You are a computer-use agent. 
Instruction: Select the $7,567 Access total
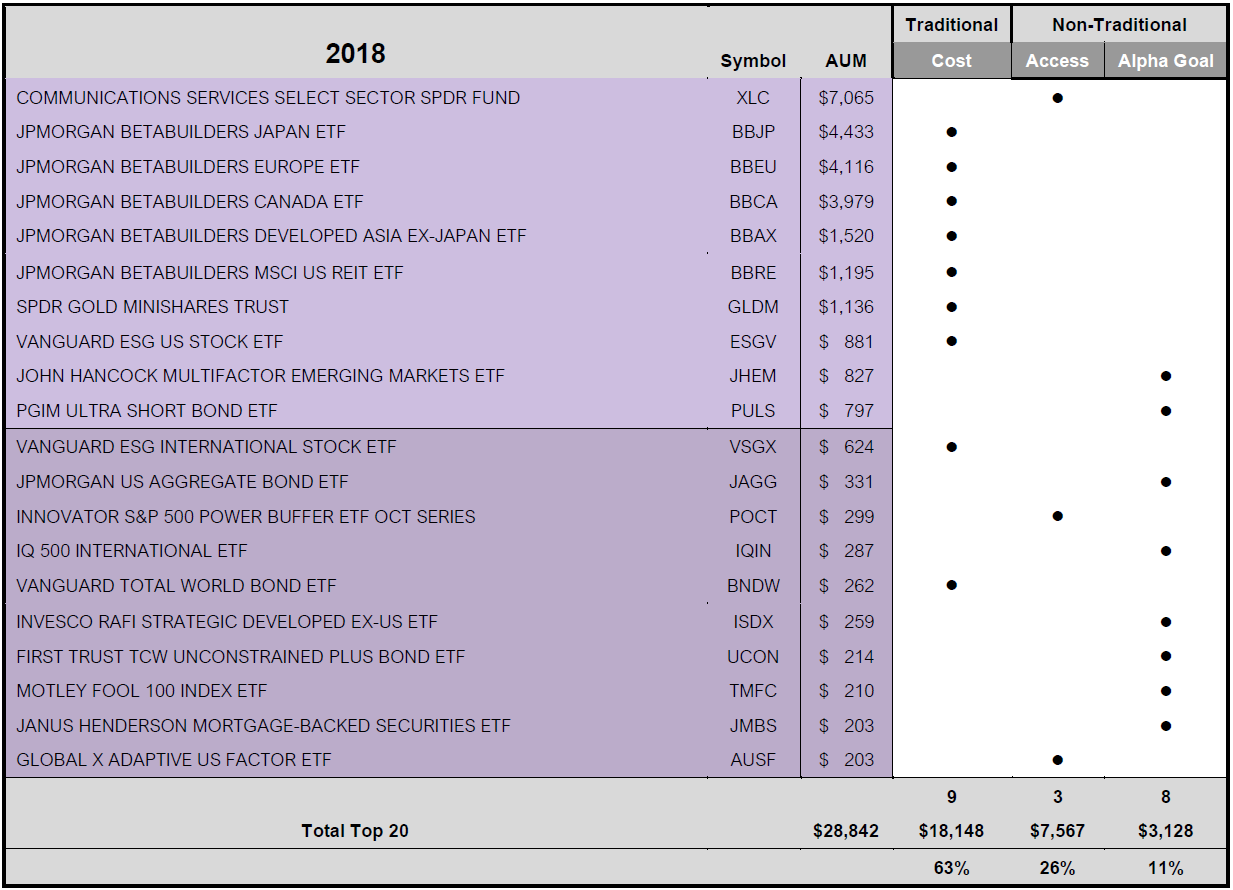pos(1057,831)
